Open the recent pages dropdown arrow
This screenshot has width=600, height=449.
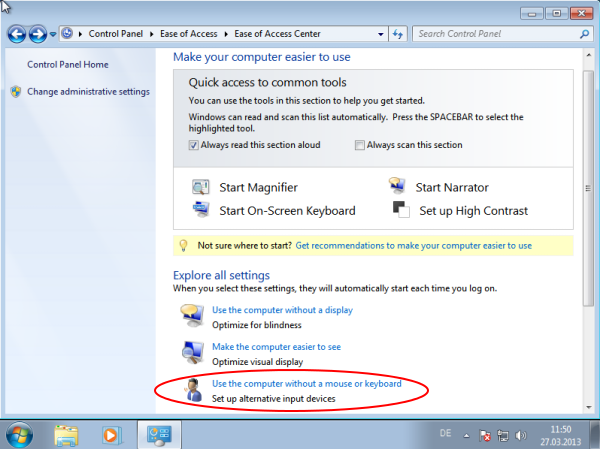click(53, 34)
